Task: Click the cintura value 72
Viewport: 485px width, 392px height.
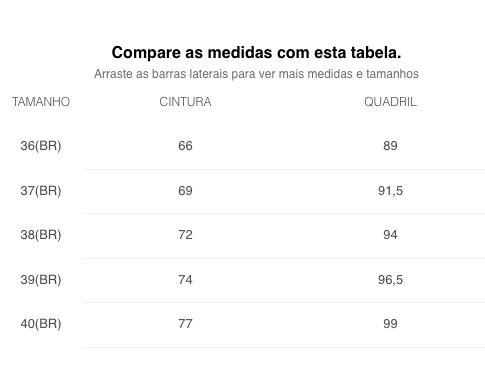Action: pos(185,235)
